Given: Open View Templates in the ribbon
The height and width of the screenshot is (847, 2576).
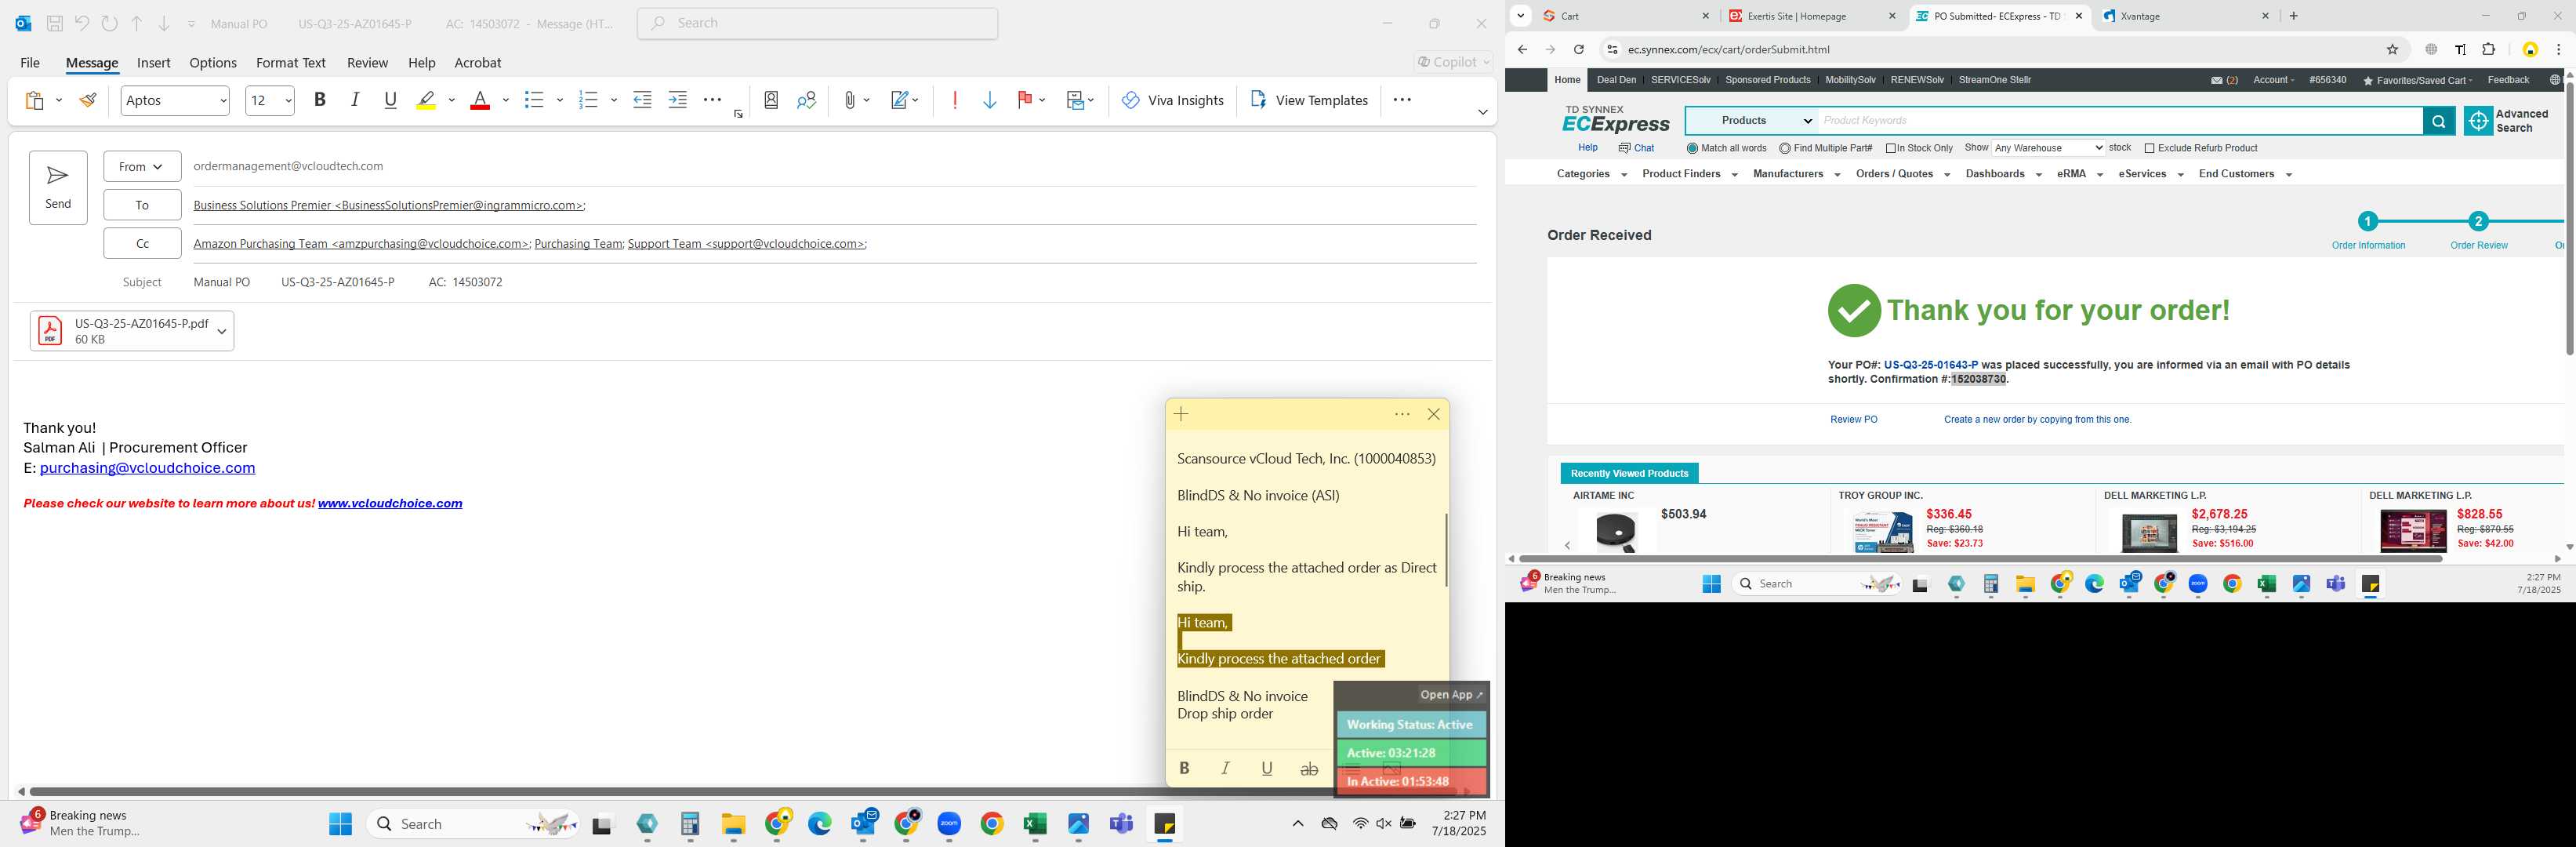Looking at the screenshot, I should coord(1309,100).
